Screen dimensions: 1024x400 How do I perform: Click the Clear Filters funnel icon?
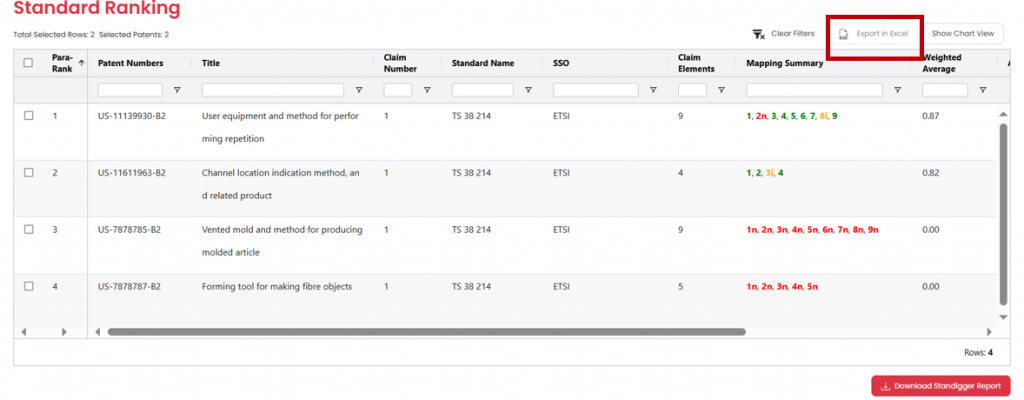tap(758, 34)
